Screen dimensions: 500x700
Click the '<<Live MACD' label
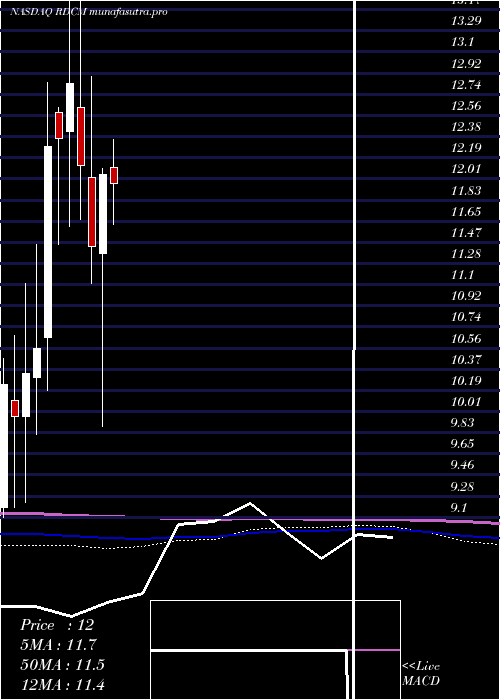coord(421,674)
